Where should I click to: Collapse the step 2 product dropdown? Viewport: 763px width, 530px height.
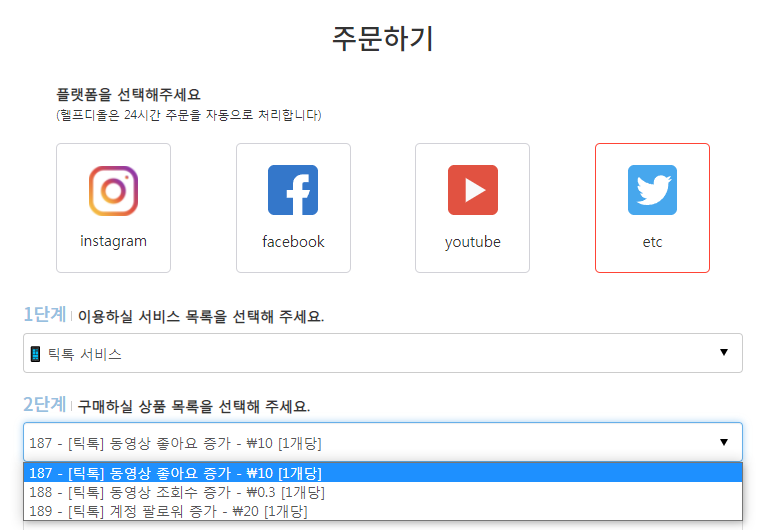382,442
